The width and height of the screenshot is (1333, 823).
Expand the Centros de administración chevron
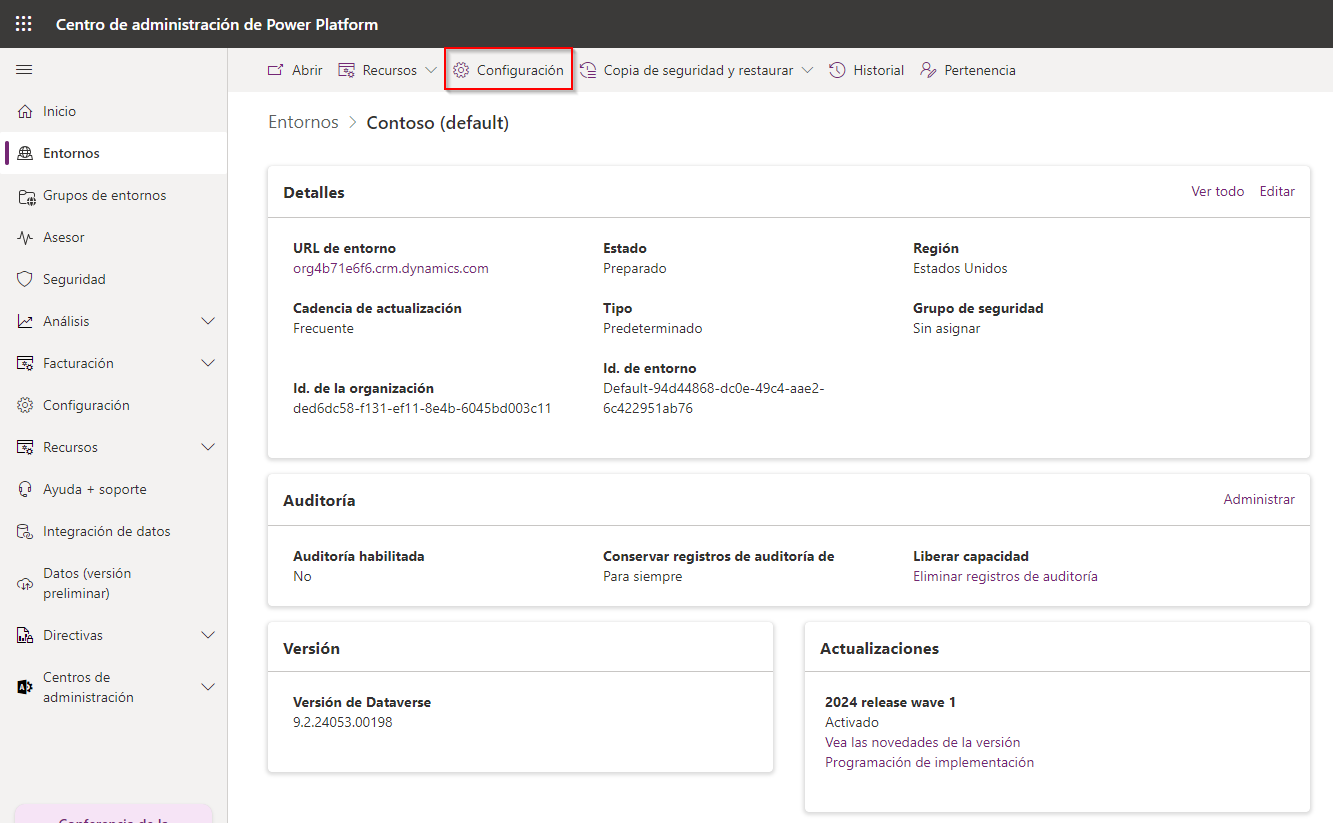point(208,687)
